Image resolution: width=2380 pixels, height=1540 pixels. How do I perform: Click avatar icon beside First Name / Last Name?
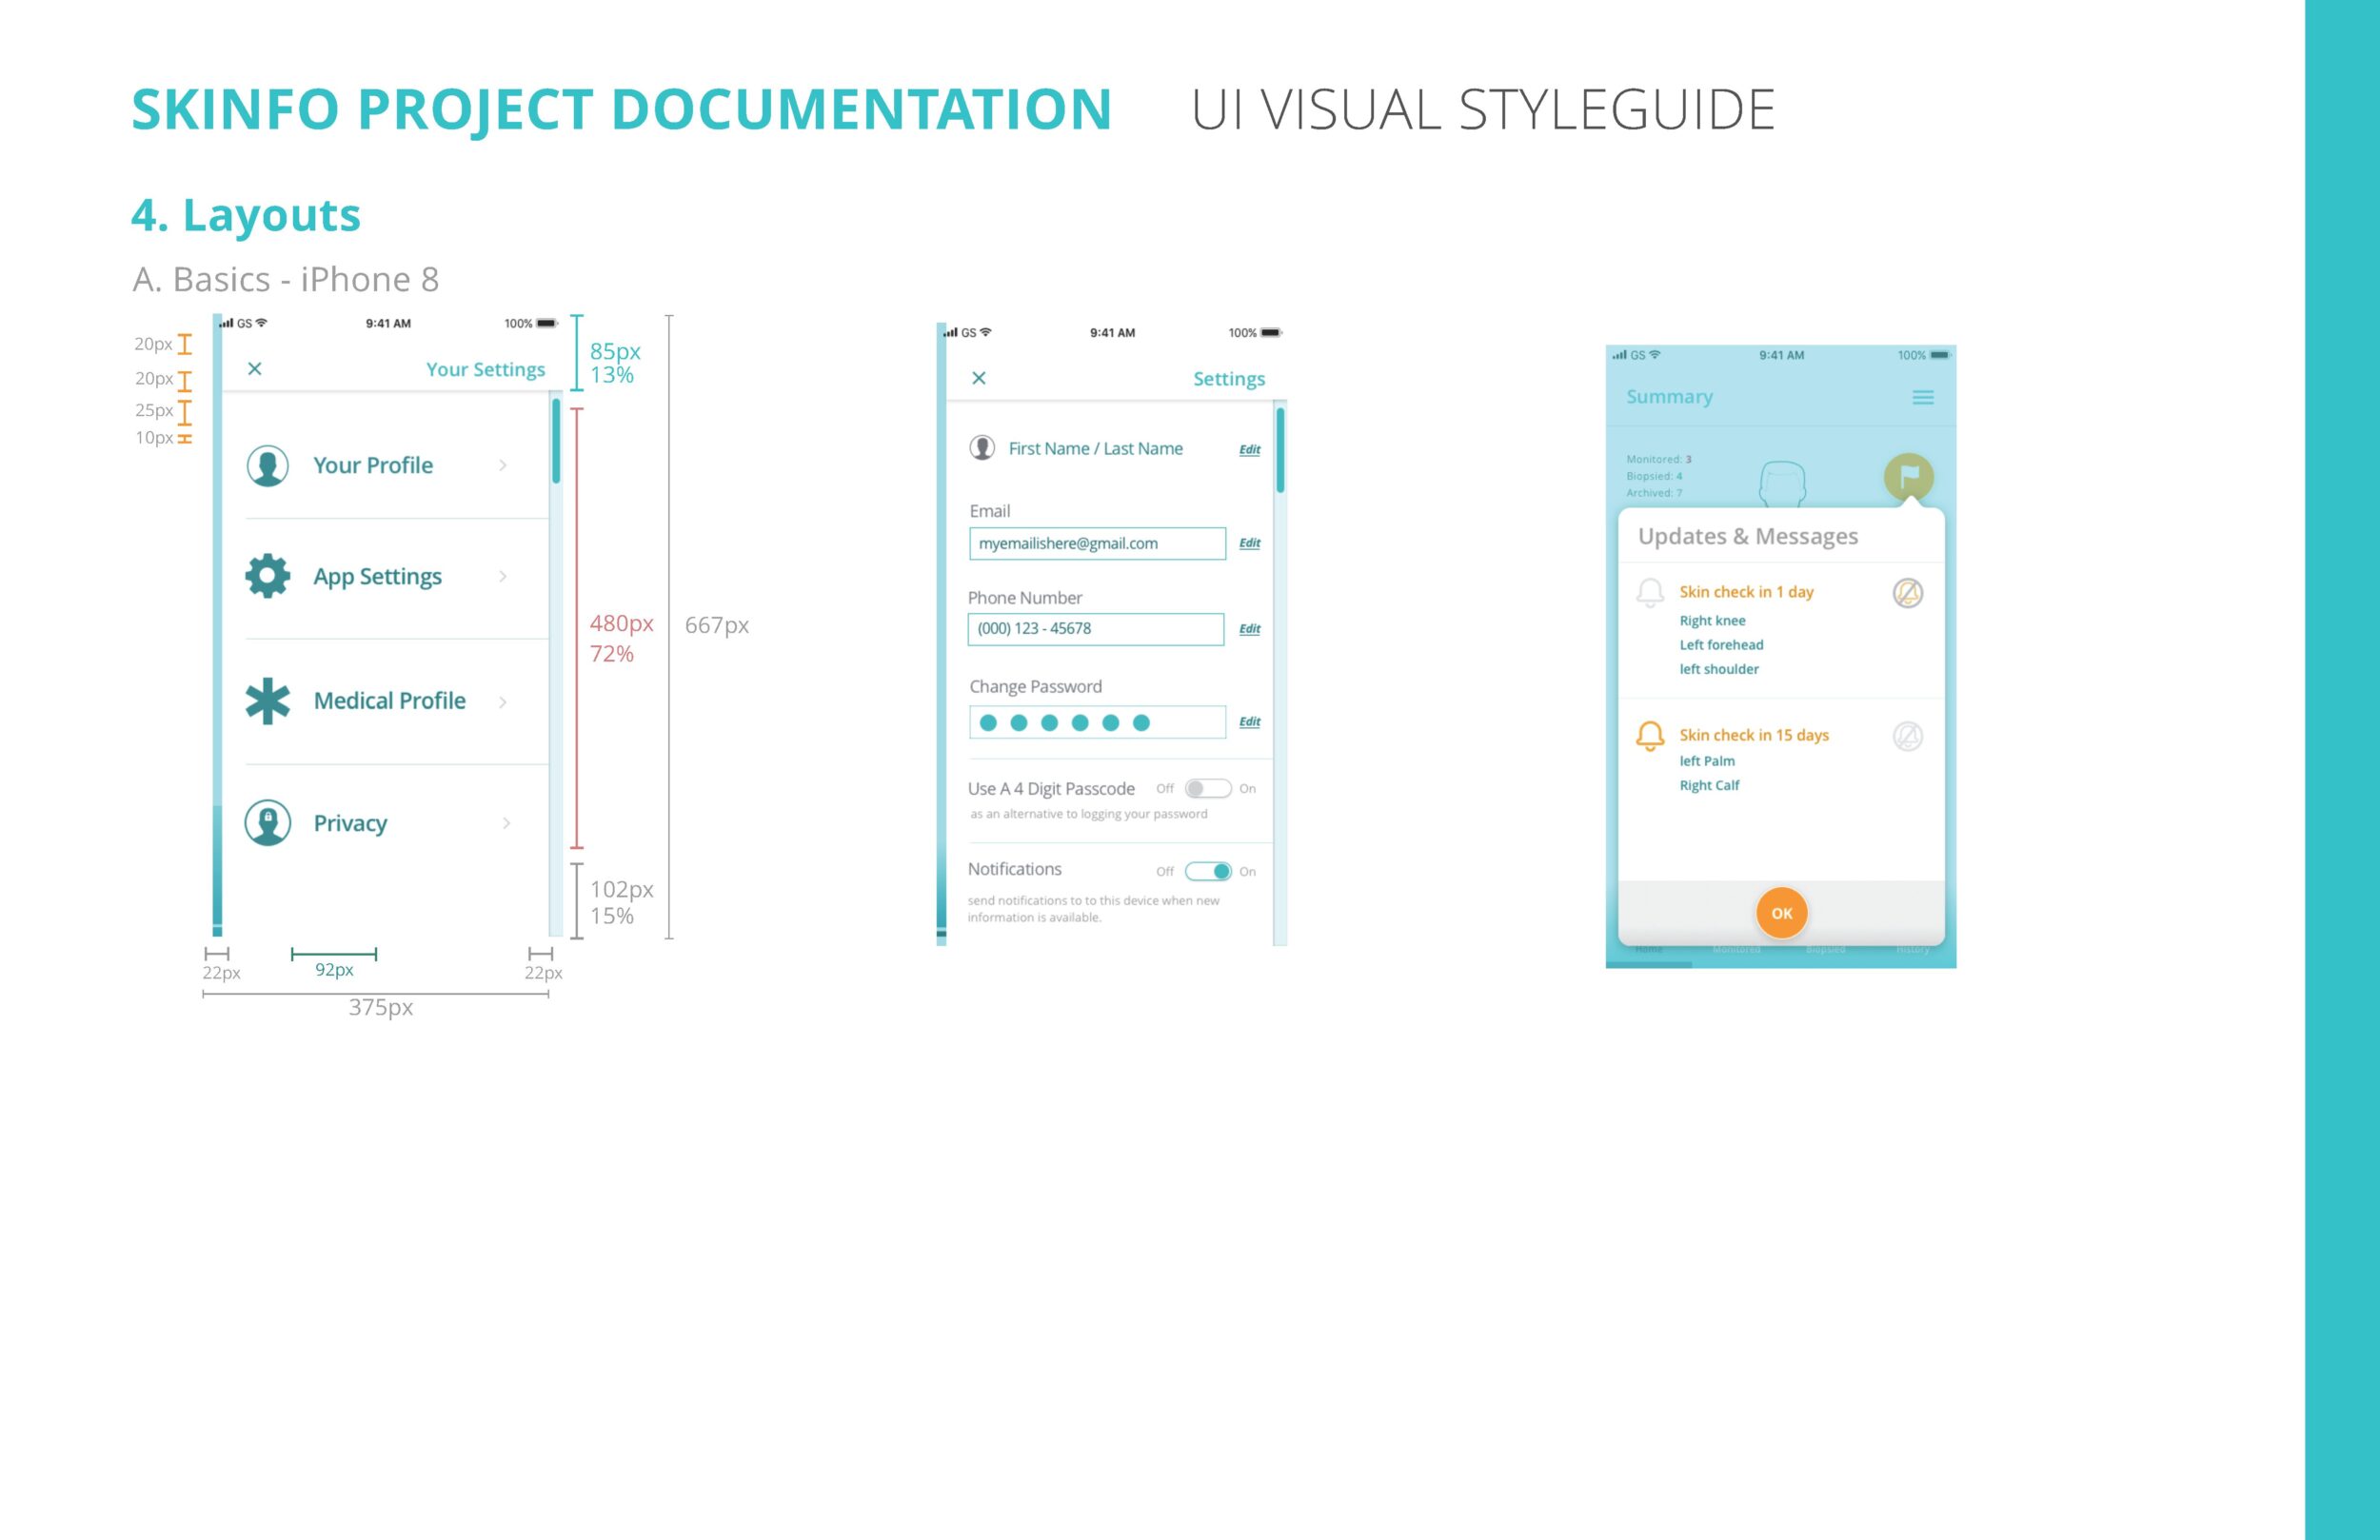(x=982, y=448)
